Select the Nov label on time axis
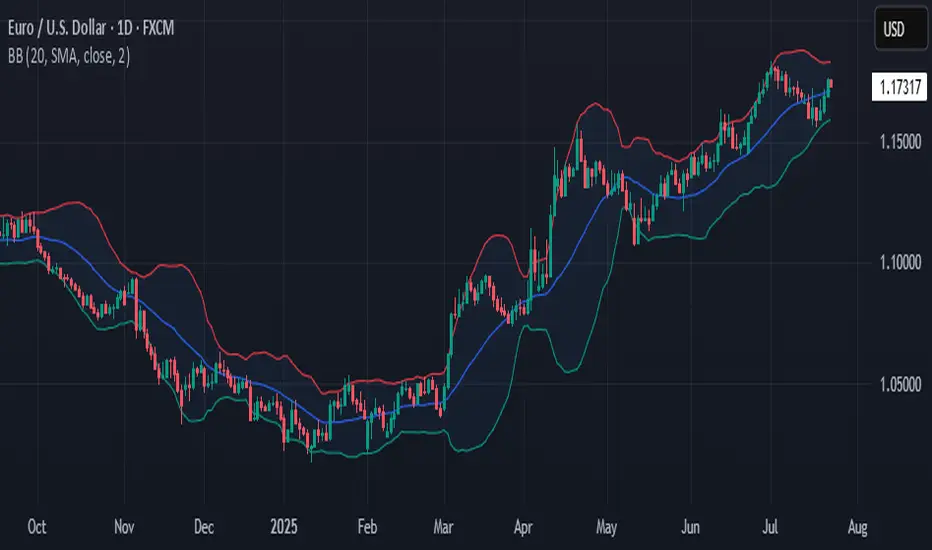 (x=124, y=527)
